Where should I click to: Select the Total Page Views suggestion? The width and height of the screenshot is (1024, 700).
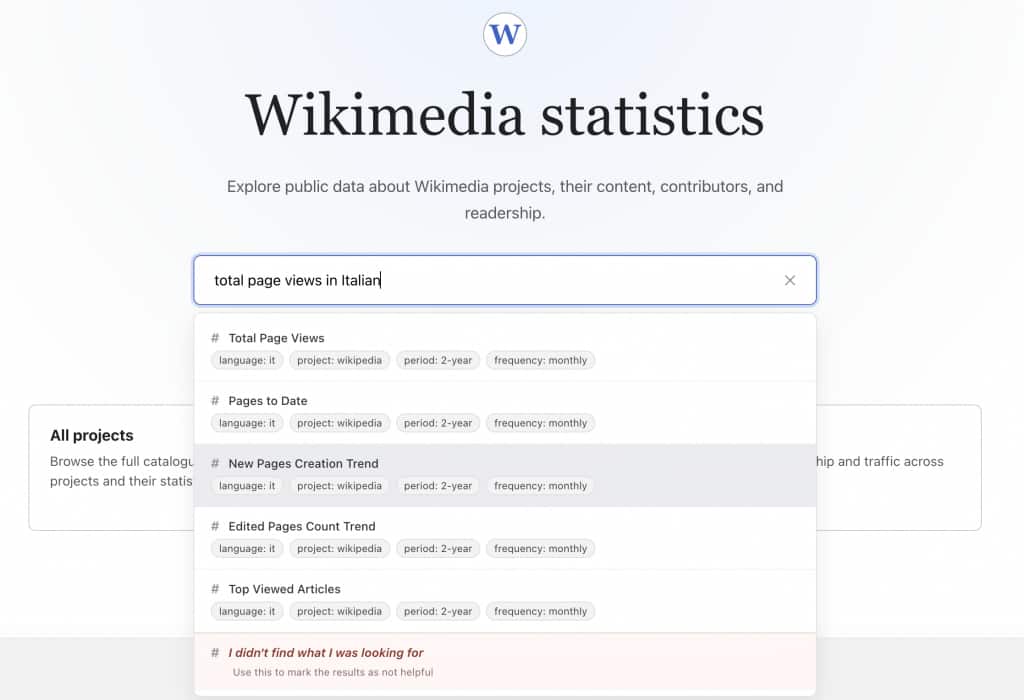505,349
